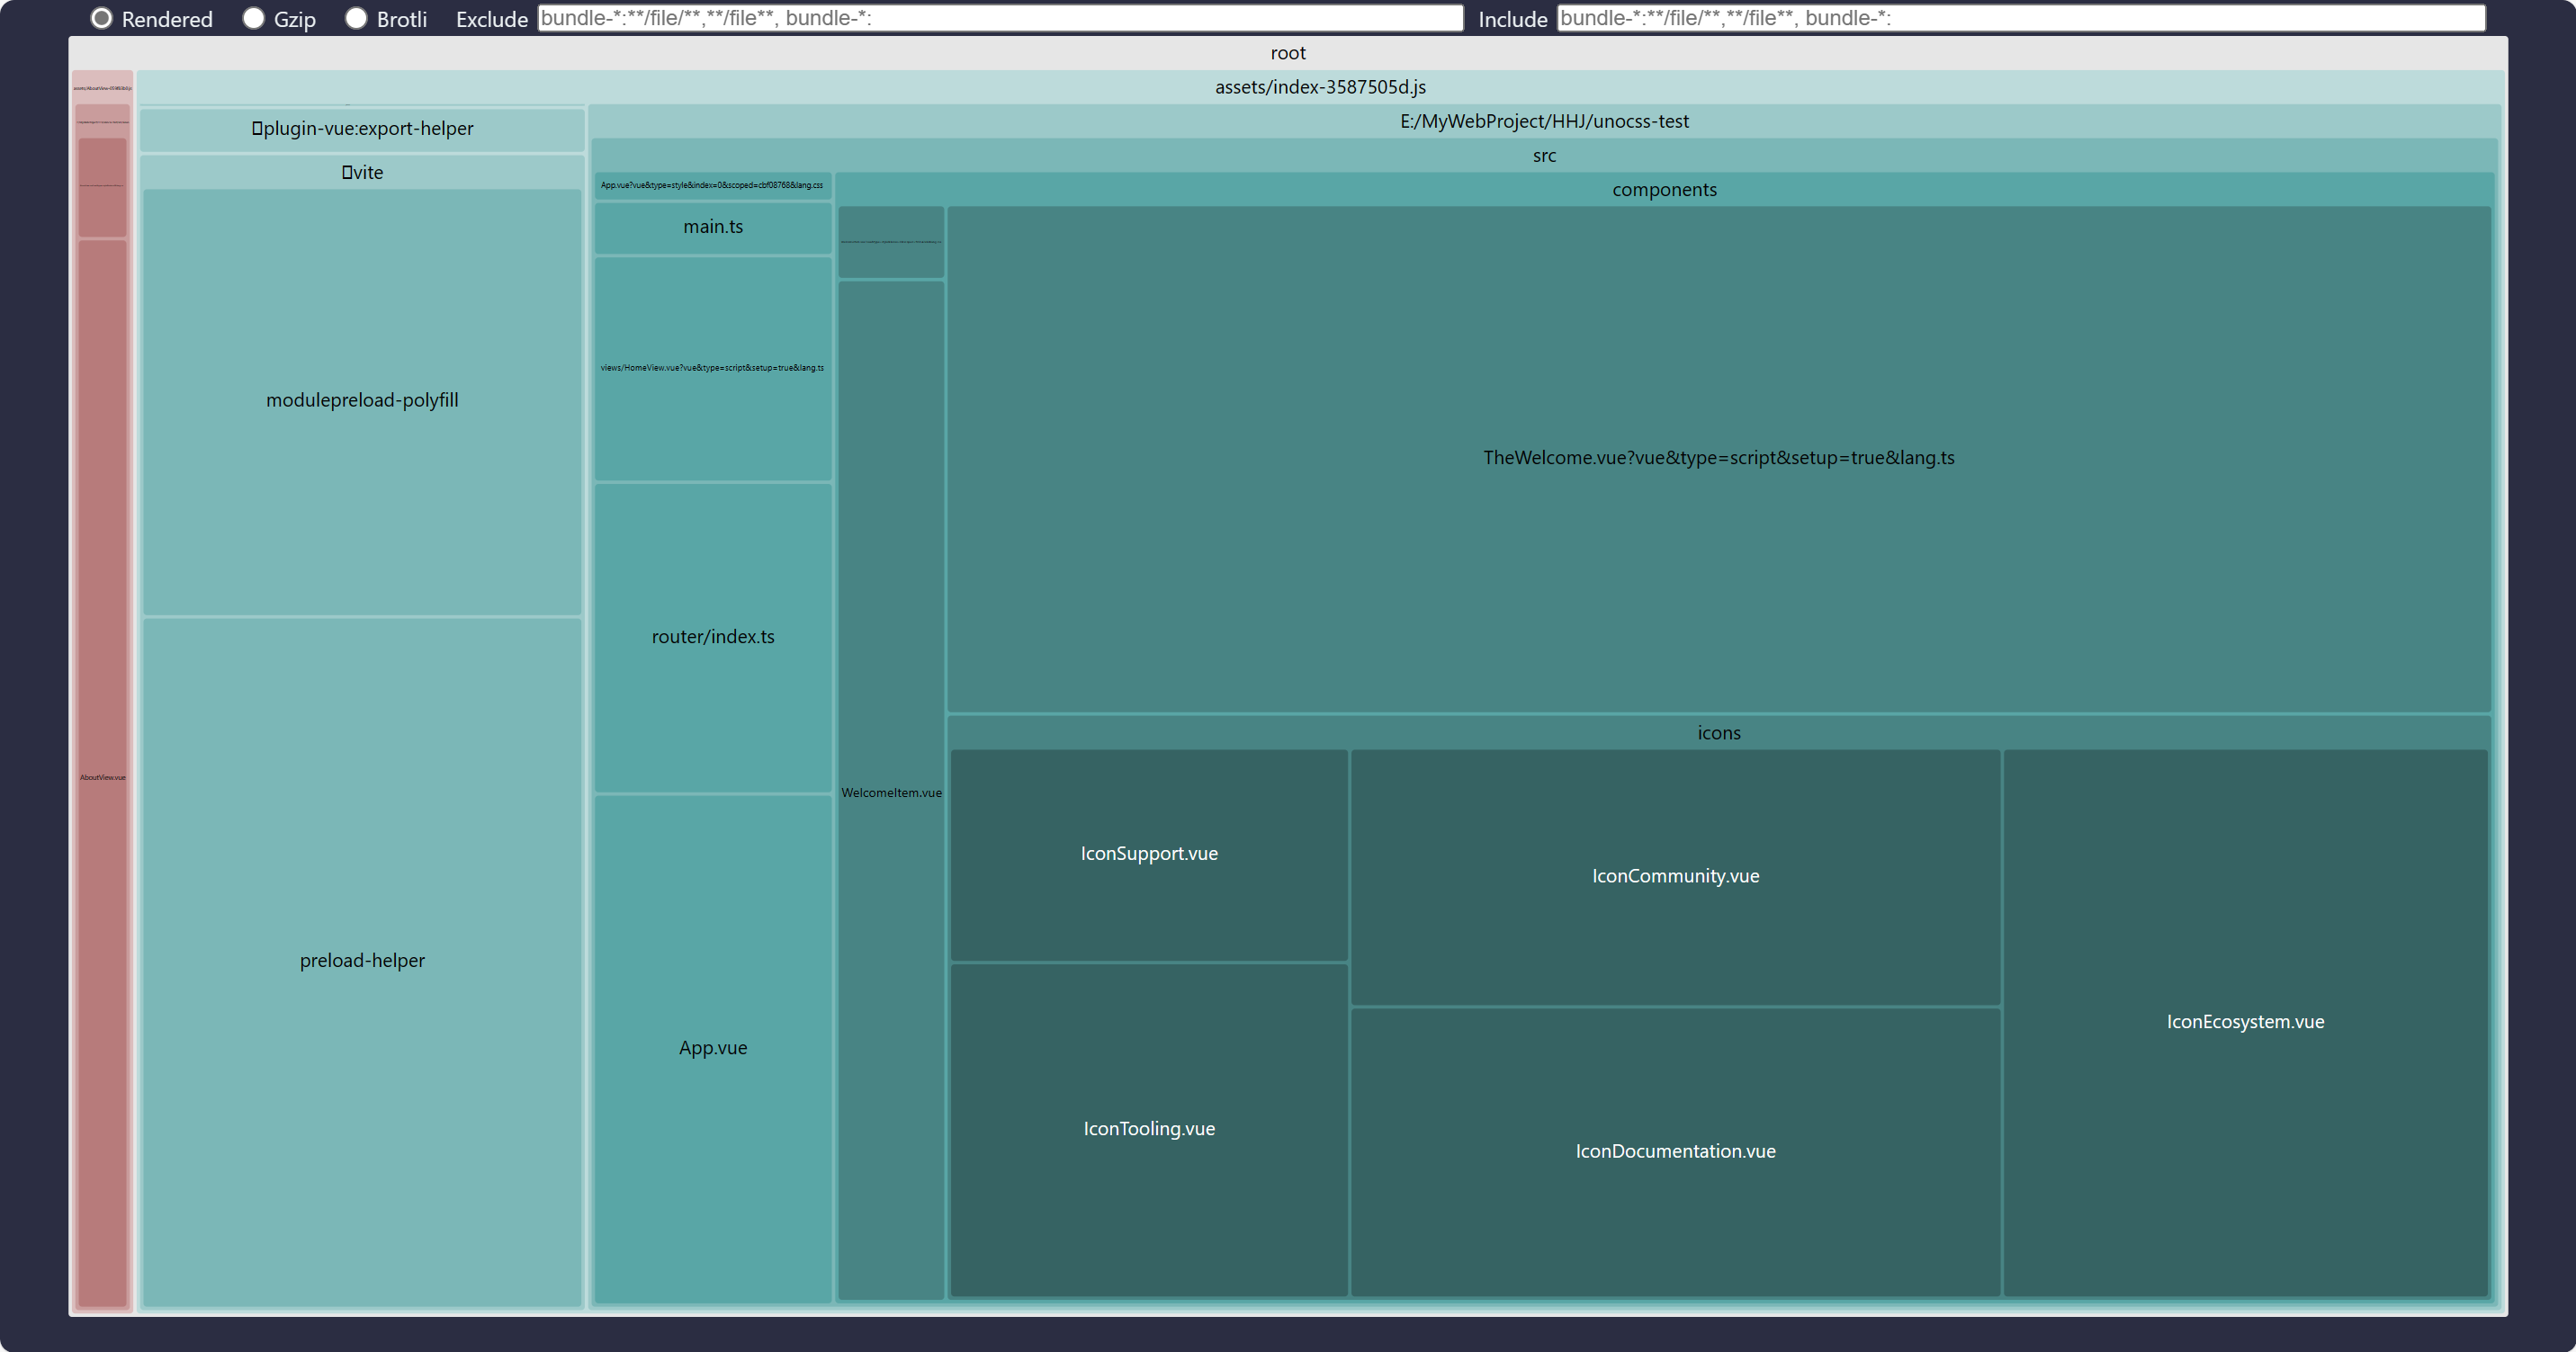Click the IconSupport.vue block

click(1149, 853)
